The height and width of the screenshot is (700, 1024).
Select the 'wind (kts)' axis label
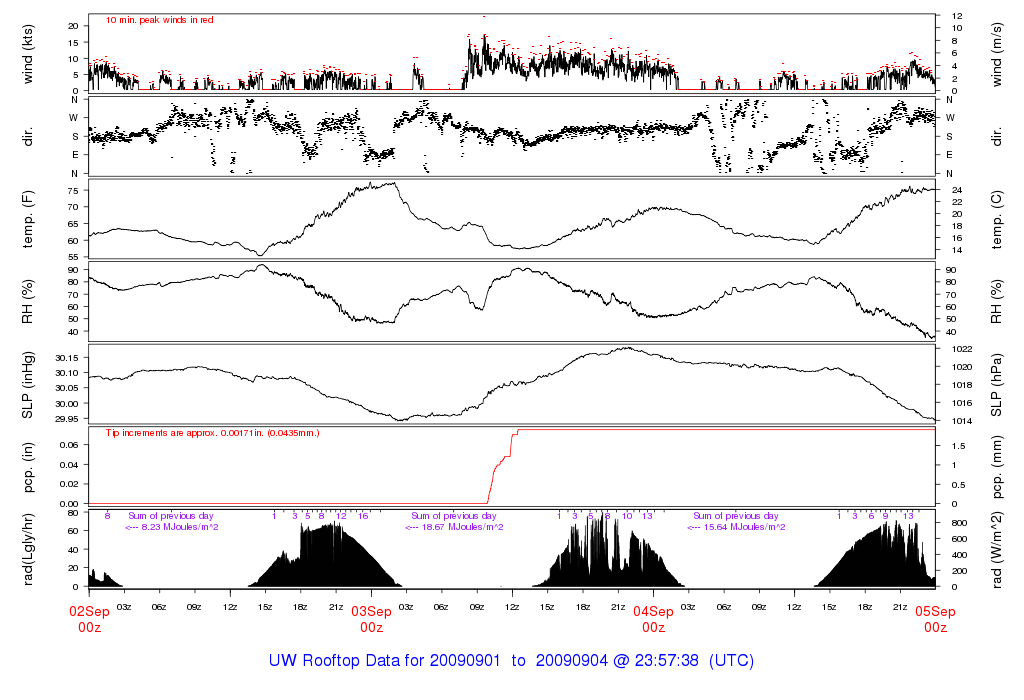(x=27, y=54)
